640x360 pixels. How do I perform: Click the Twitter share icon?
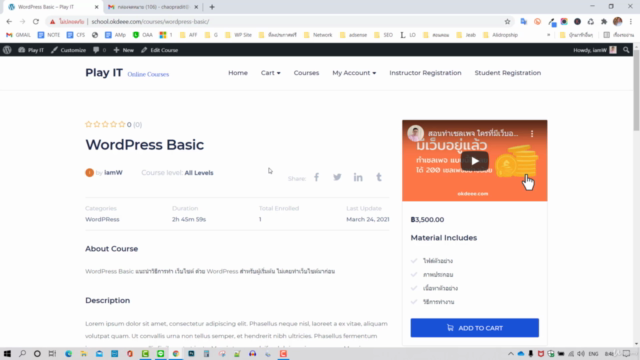click(337, 177)
